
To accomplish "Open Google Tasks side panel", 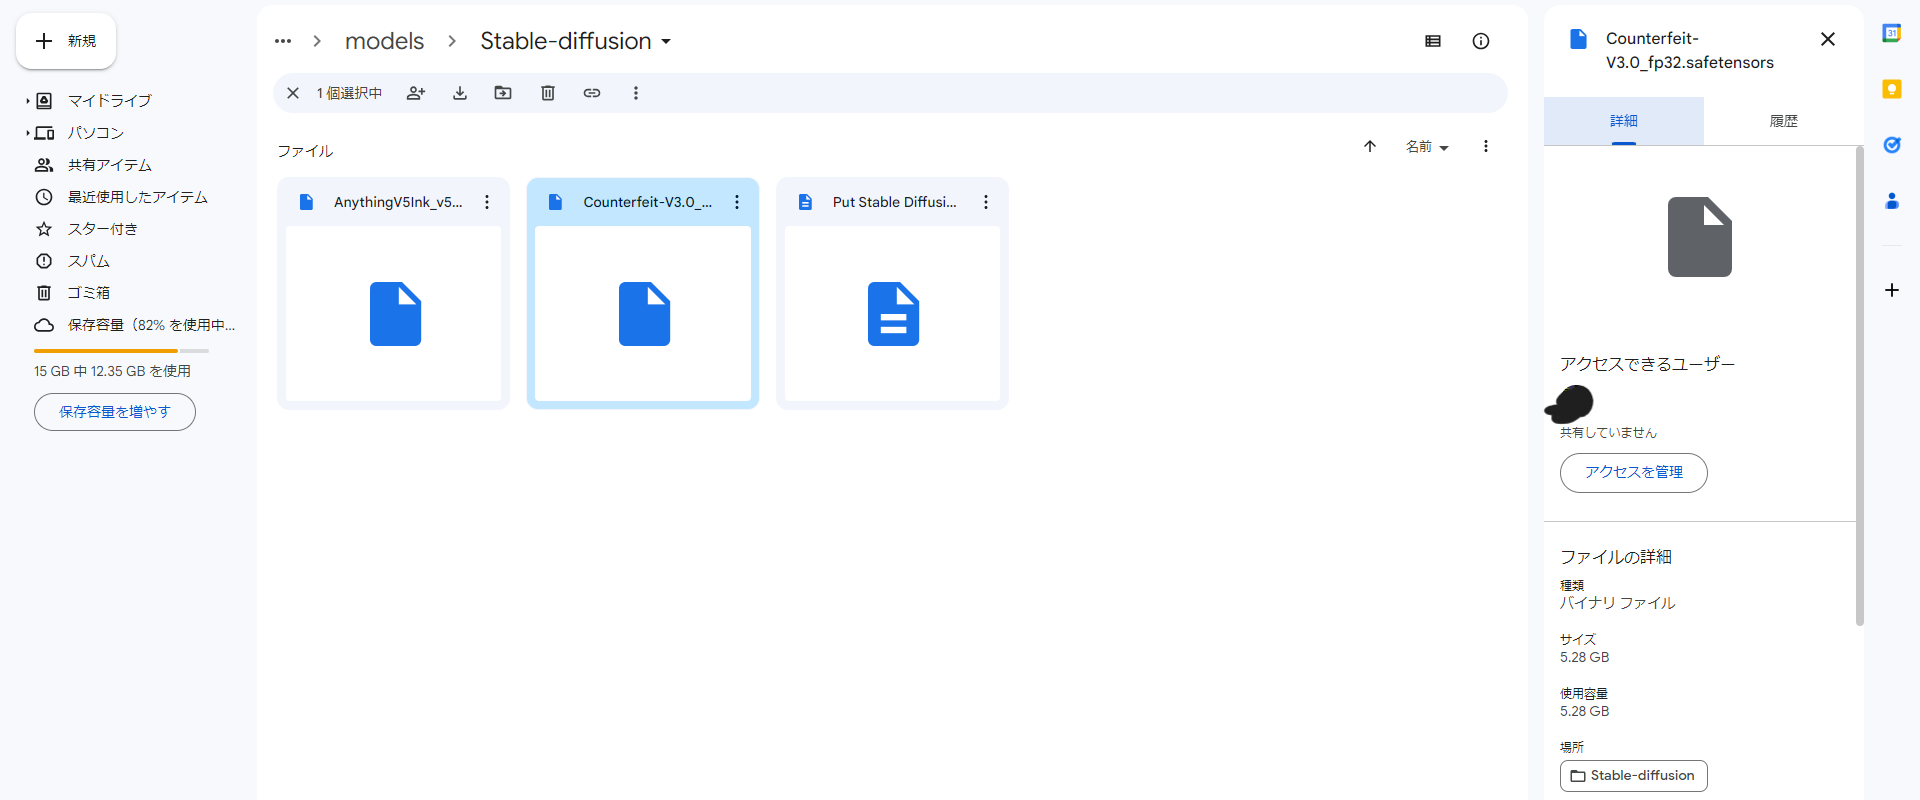I will 1892,145.
